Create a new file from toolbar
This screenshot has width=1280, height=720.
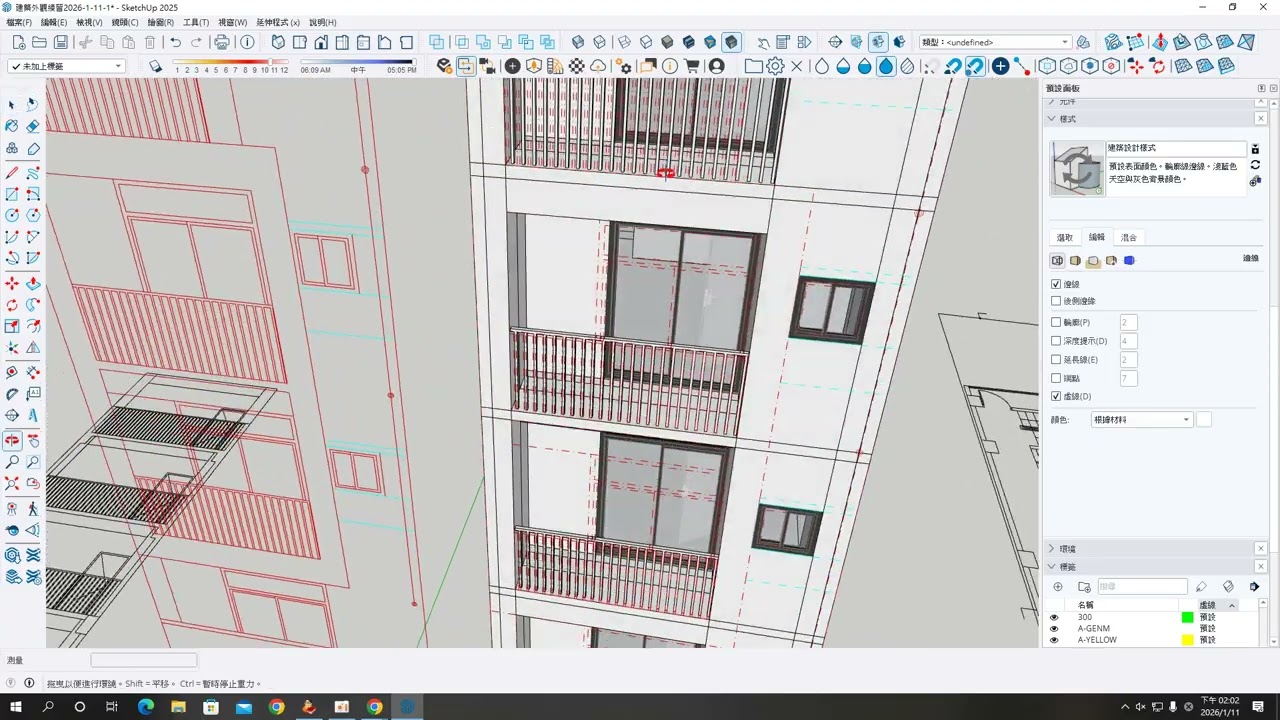pyautogui.click(x=18, y=42)
